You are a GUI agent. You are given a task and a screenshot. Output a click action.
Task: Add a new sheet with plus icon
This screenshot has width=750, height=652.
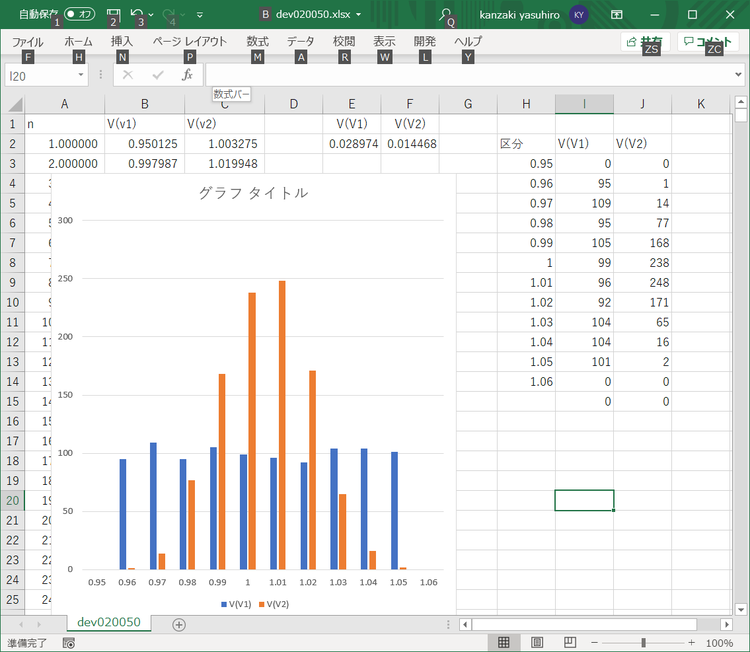[179, 624]
